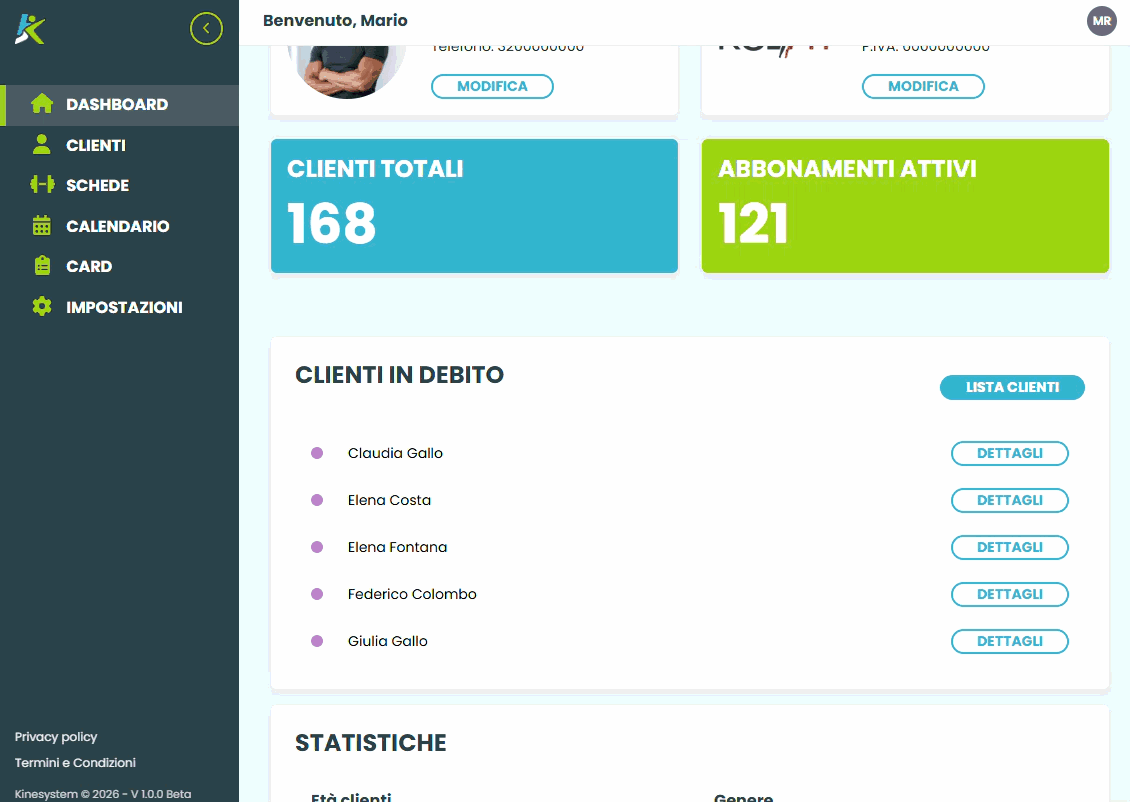Click the purple dot beside Claudia Gallo
Image resolution: width=1130 pixels, height=802 pixels.
[317, 453]
